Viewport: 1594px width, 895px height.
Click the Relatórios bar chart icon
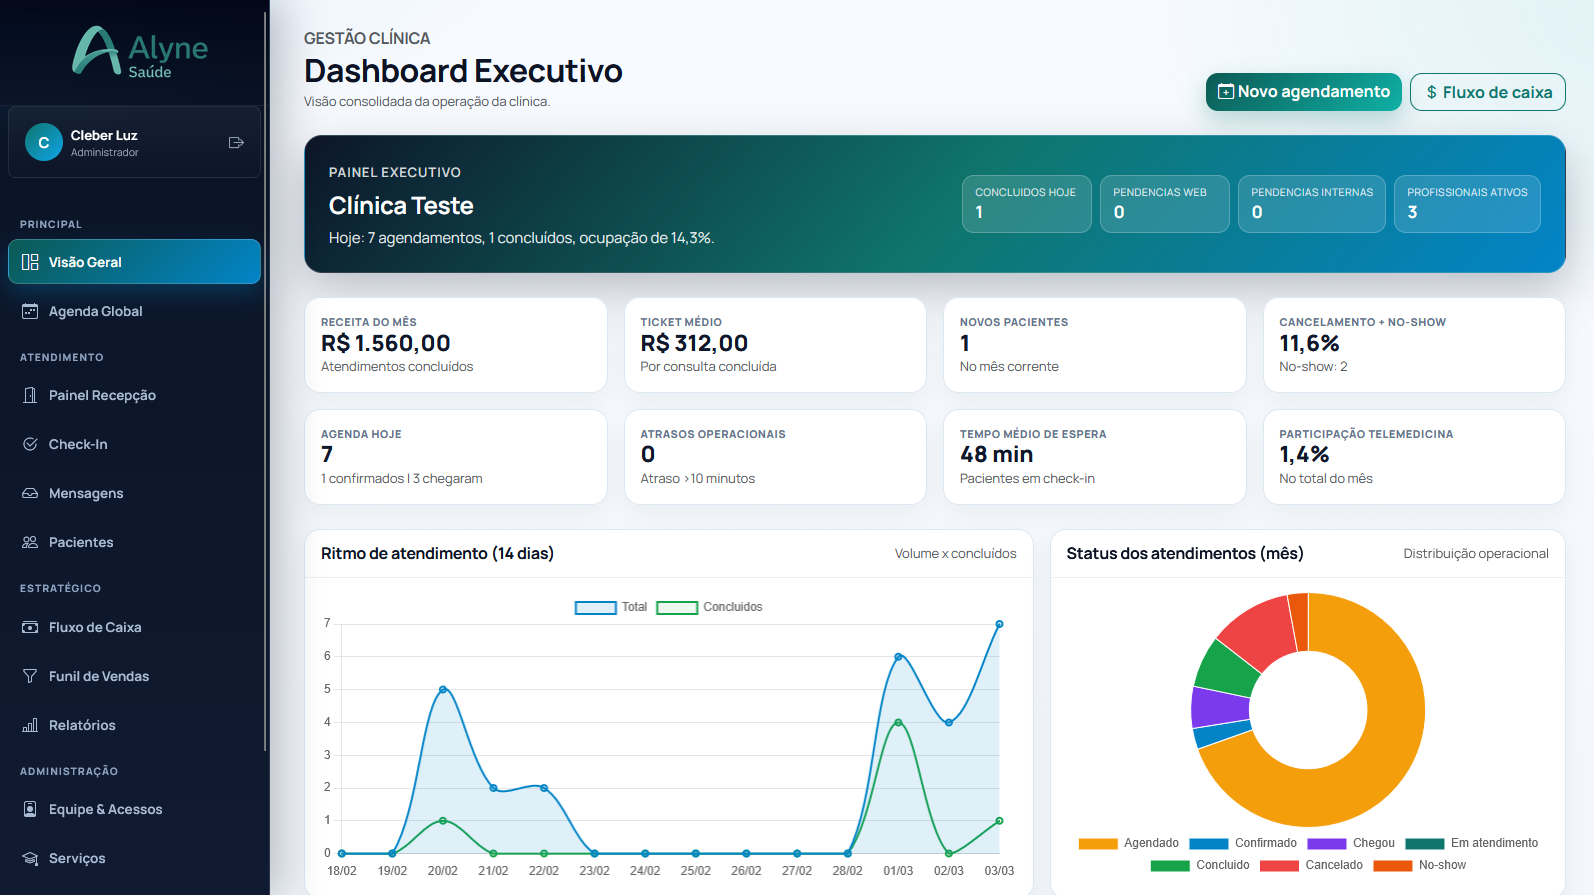point(30,725)
